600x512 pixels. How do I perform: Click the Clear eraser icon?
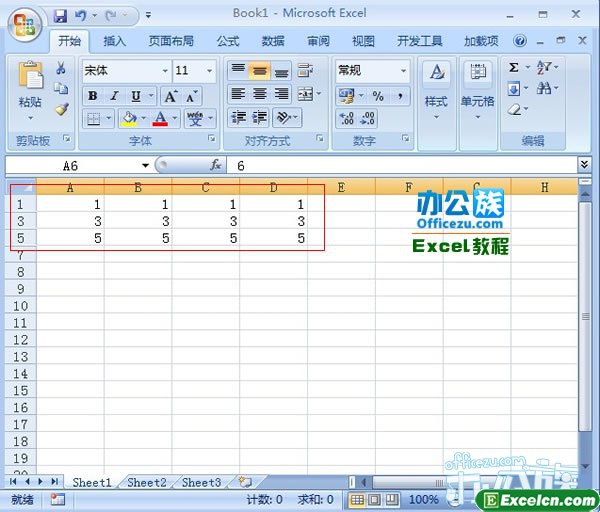point(514,110)
